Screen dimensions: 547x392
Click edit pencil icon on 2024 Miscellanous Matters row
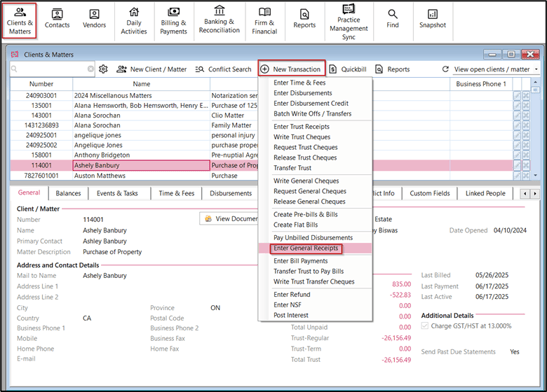(517, 96)
